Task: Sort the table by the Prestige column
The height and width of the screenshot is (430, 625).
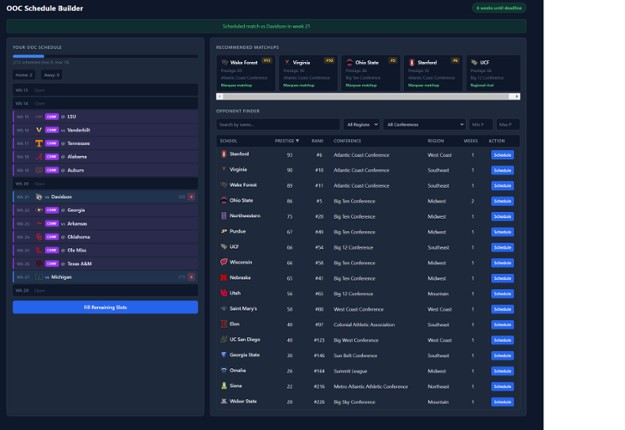Action: coord(286,141)
